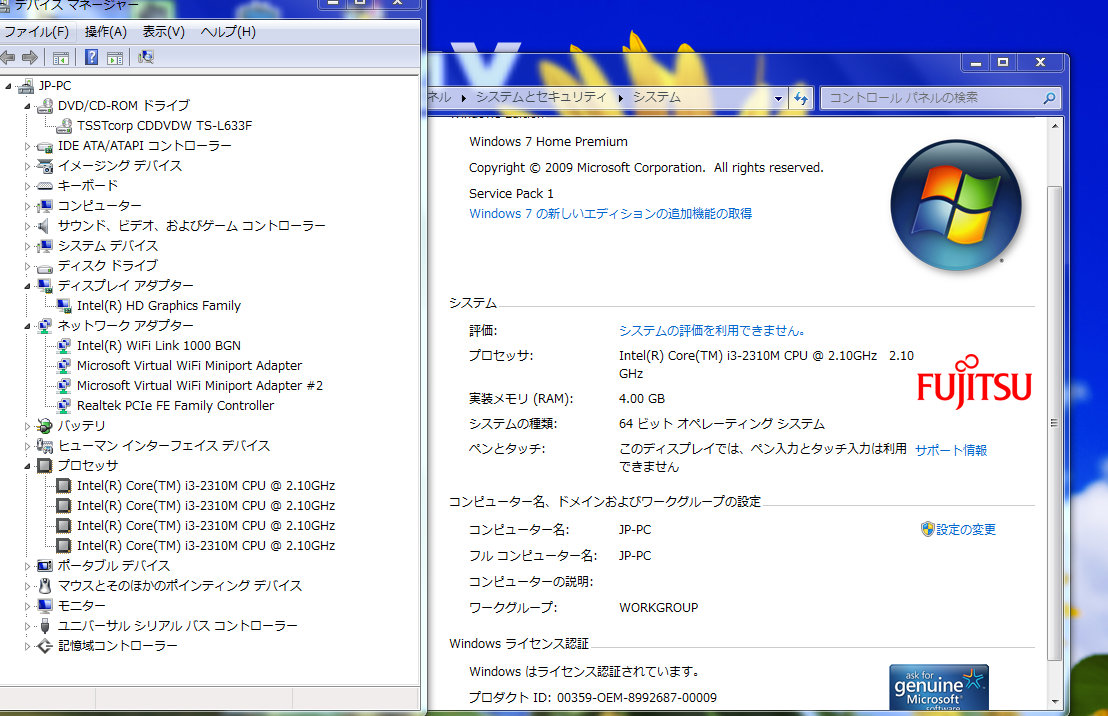Click the ask for genuine Microsoft badge

point(938,688)
